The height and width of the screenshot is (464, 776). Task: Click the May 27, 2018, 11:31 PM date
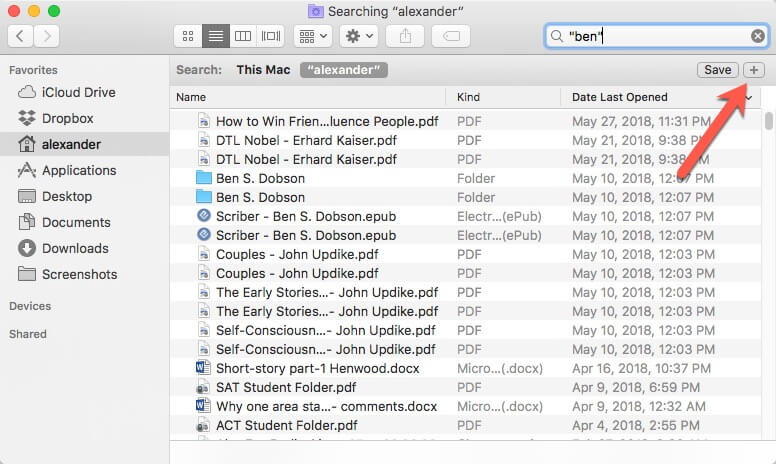641,121
